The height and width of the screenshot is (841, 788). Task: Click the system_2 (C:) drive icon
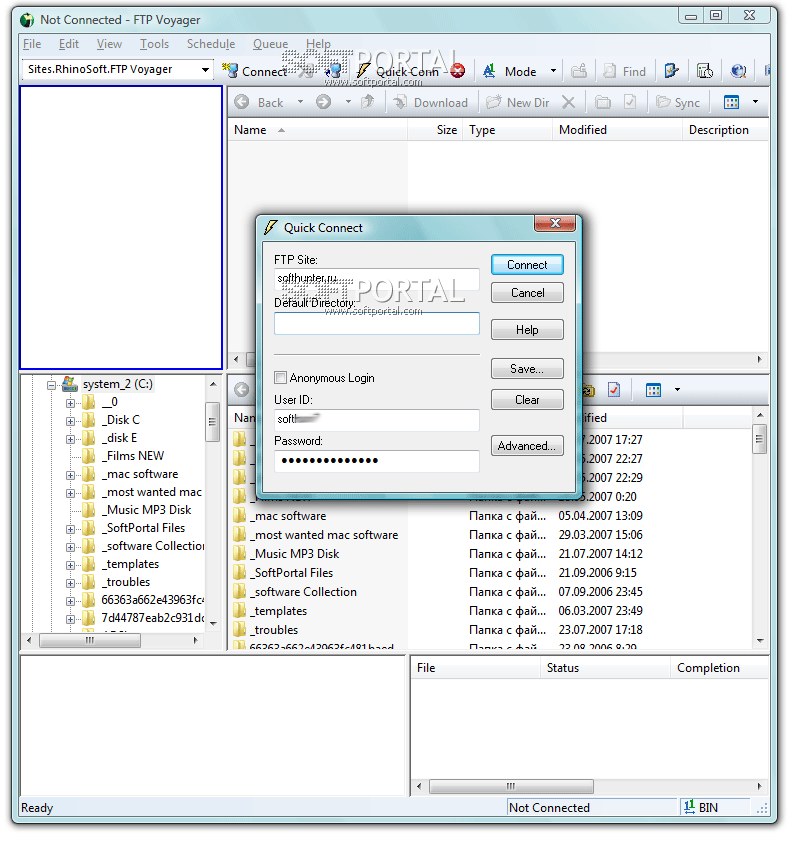(x=70, y=384)
